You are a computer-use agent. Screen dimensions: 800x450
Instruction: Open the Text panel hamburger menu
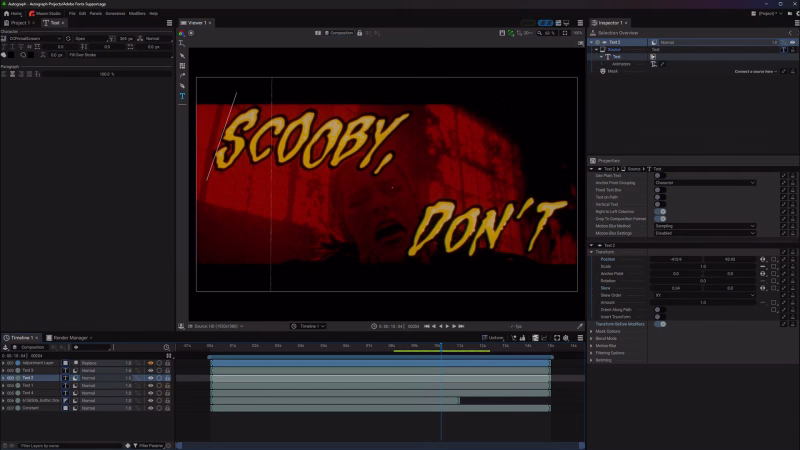coord(169,23)
